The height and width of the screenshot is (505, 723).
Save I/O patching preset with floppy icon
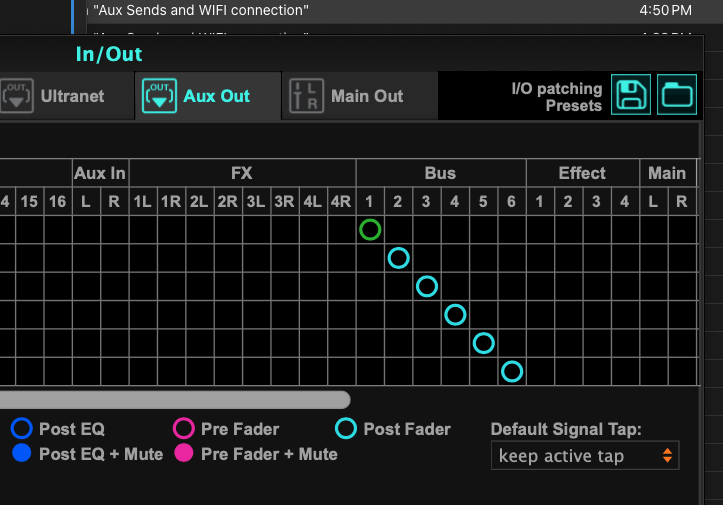coord(630,95)
